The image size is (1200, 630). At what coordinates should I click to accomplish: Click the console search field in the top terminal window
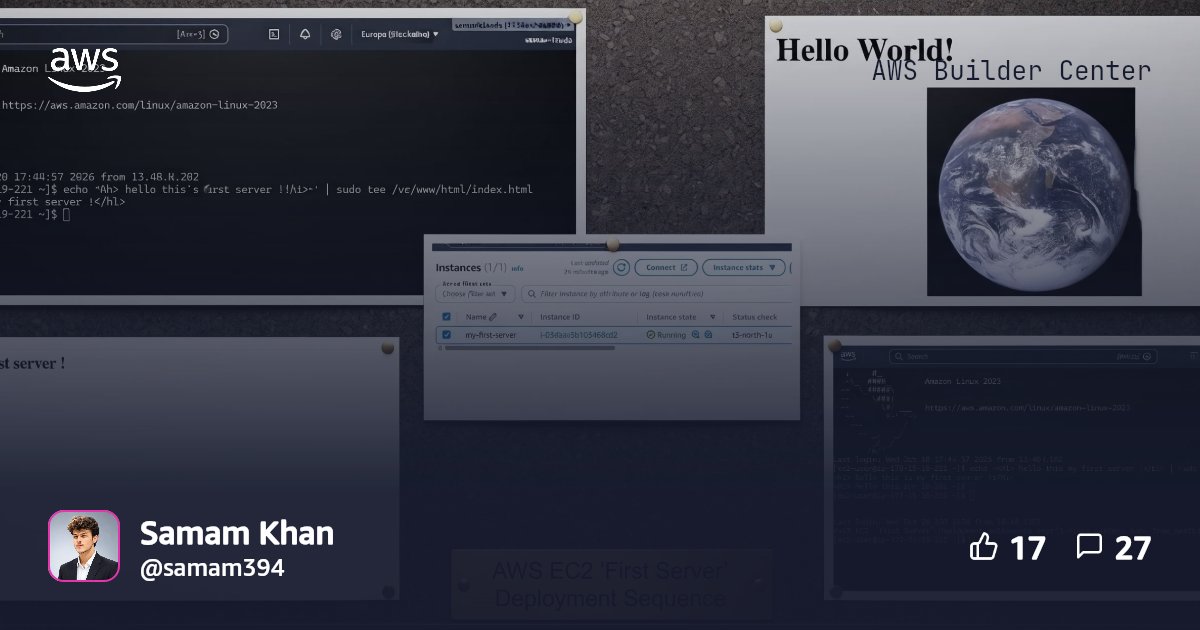coord(113,34)
